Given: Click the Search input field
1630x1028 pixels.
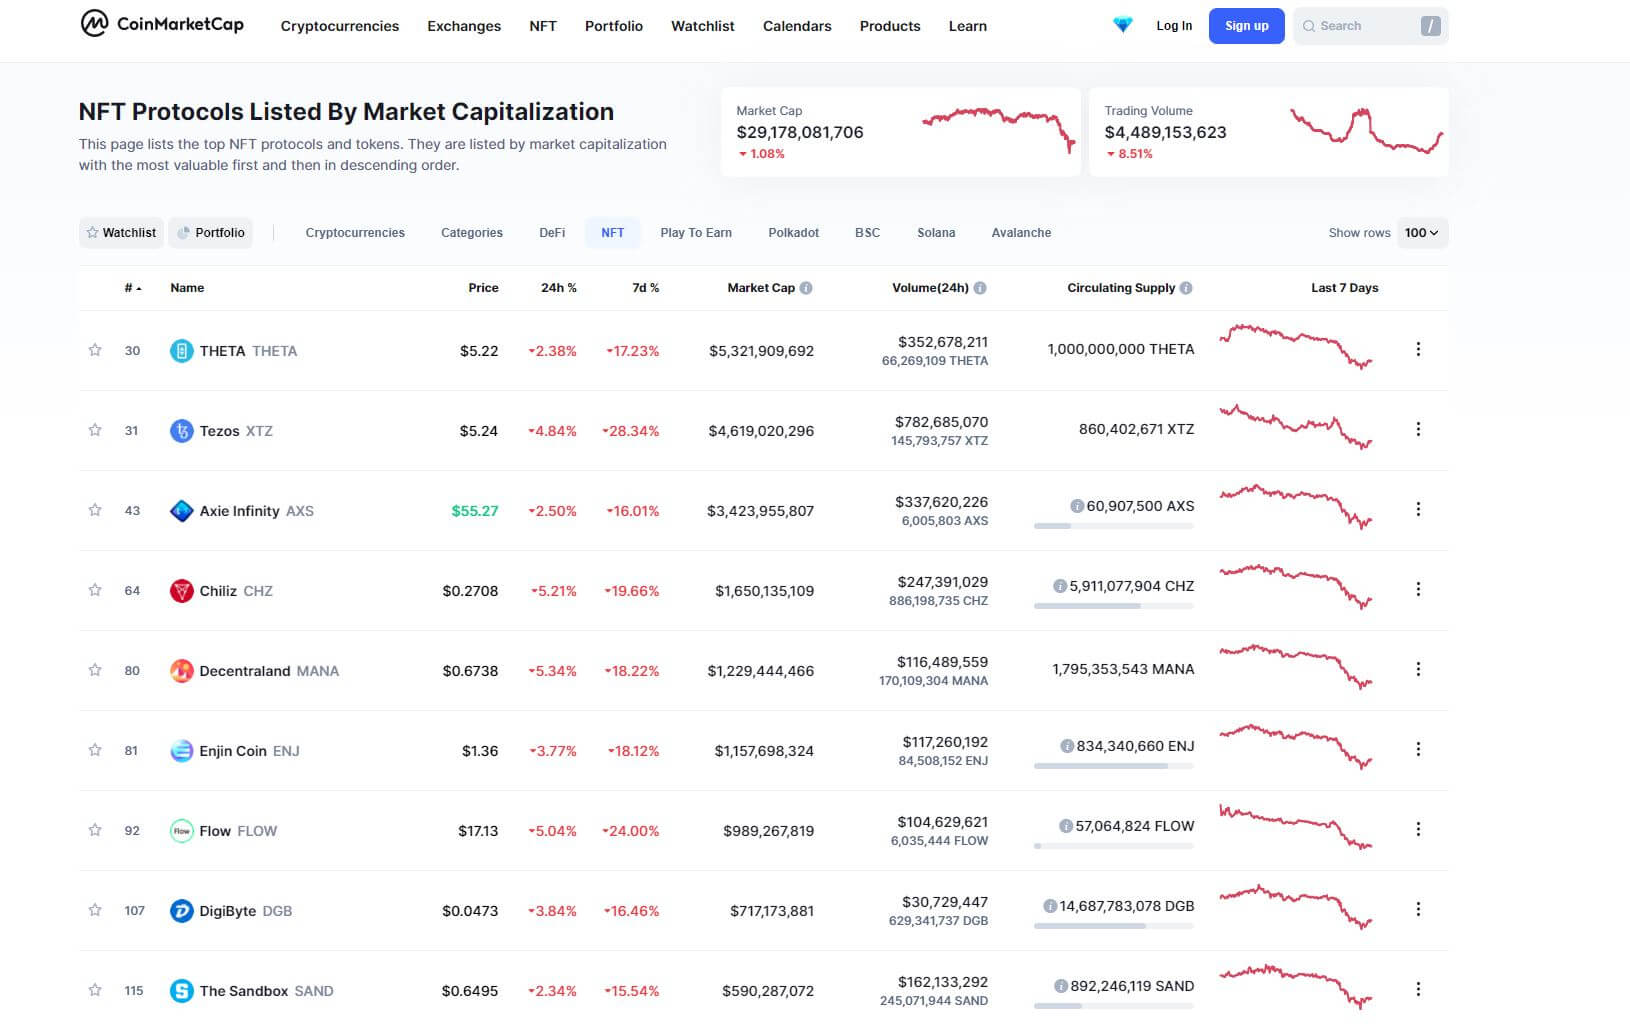Looking at the screenshot, I should pos(1370,26).
